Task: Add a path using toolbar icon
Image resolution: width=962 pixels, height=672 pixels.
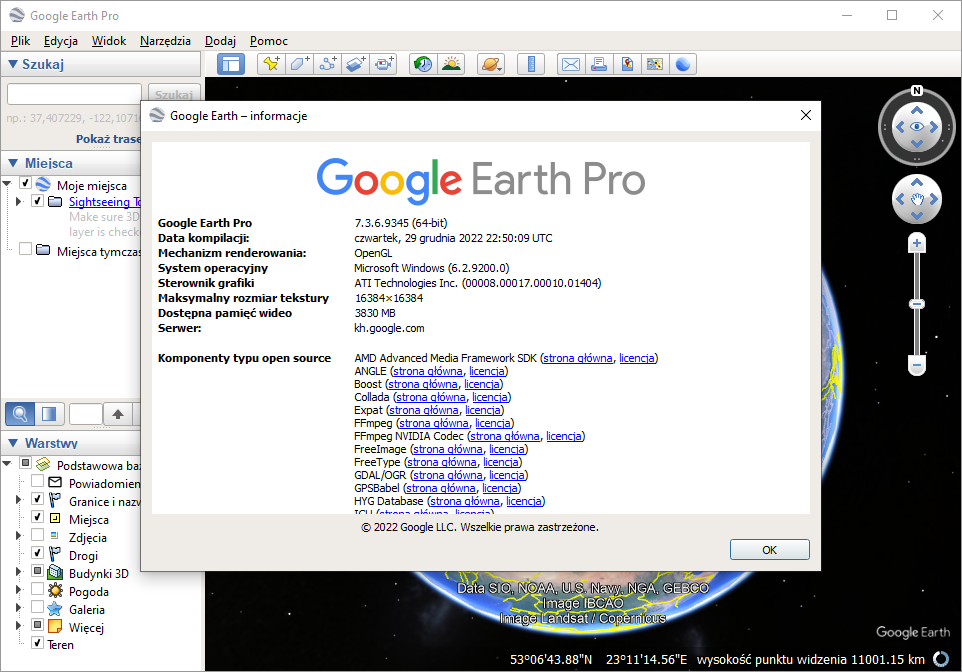Action: coord(328,64)
